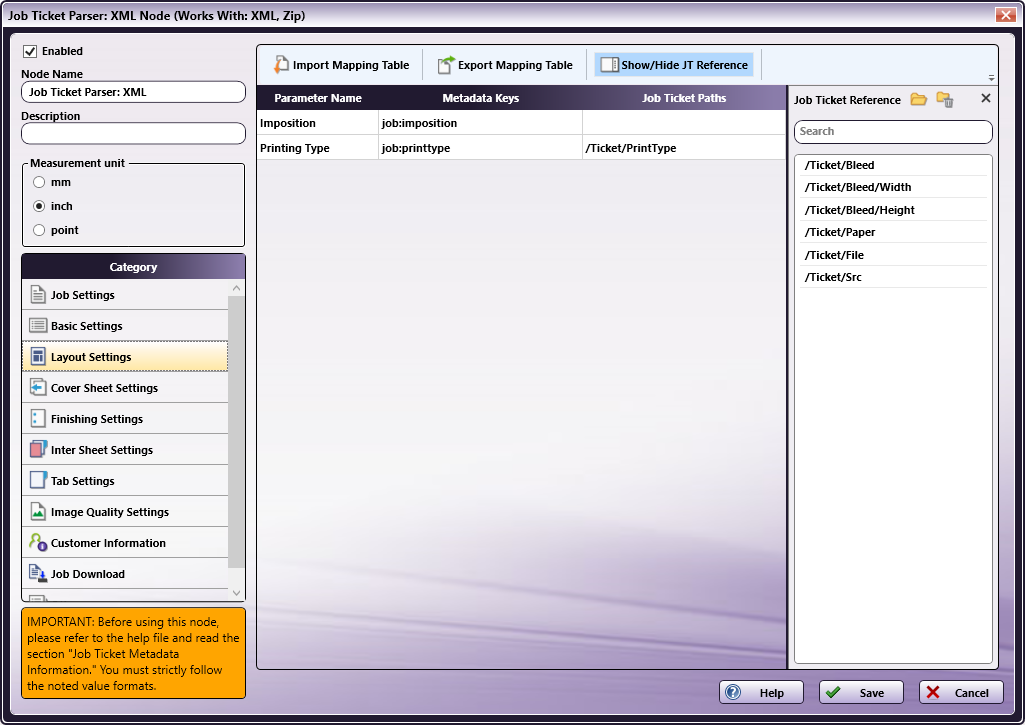
Task: Click the category list scroll down arrow
Action: [x=237, y=593]
